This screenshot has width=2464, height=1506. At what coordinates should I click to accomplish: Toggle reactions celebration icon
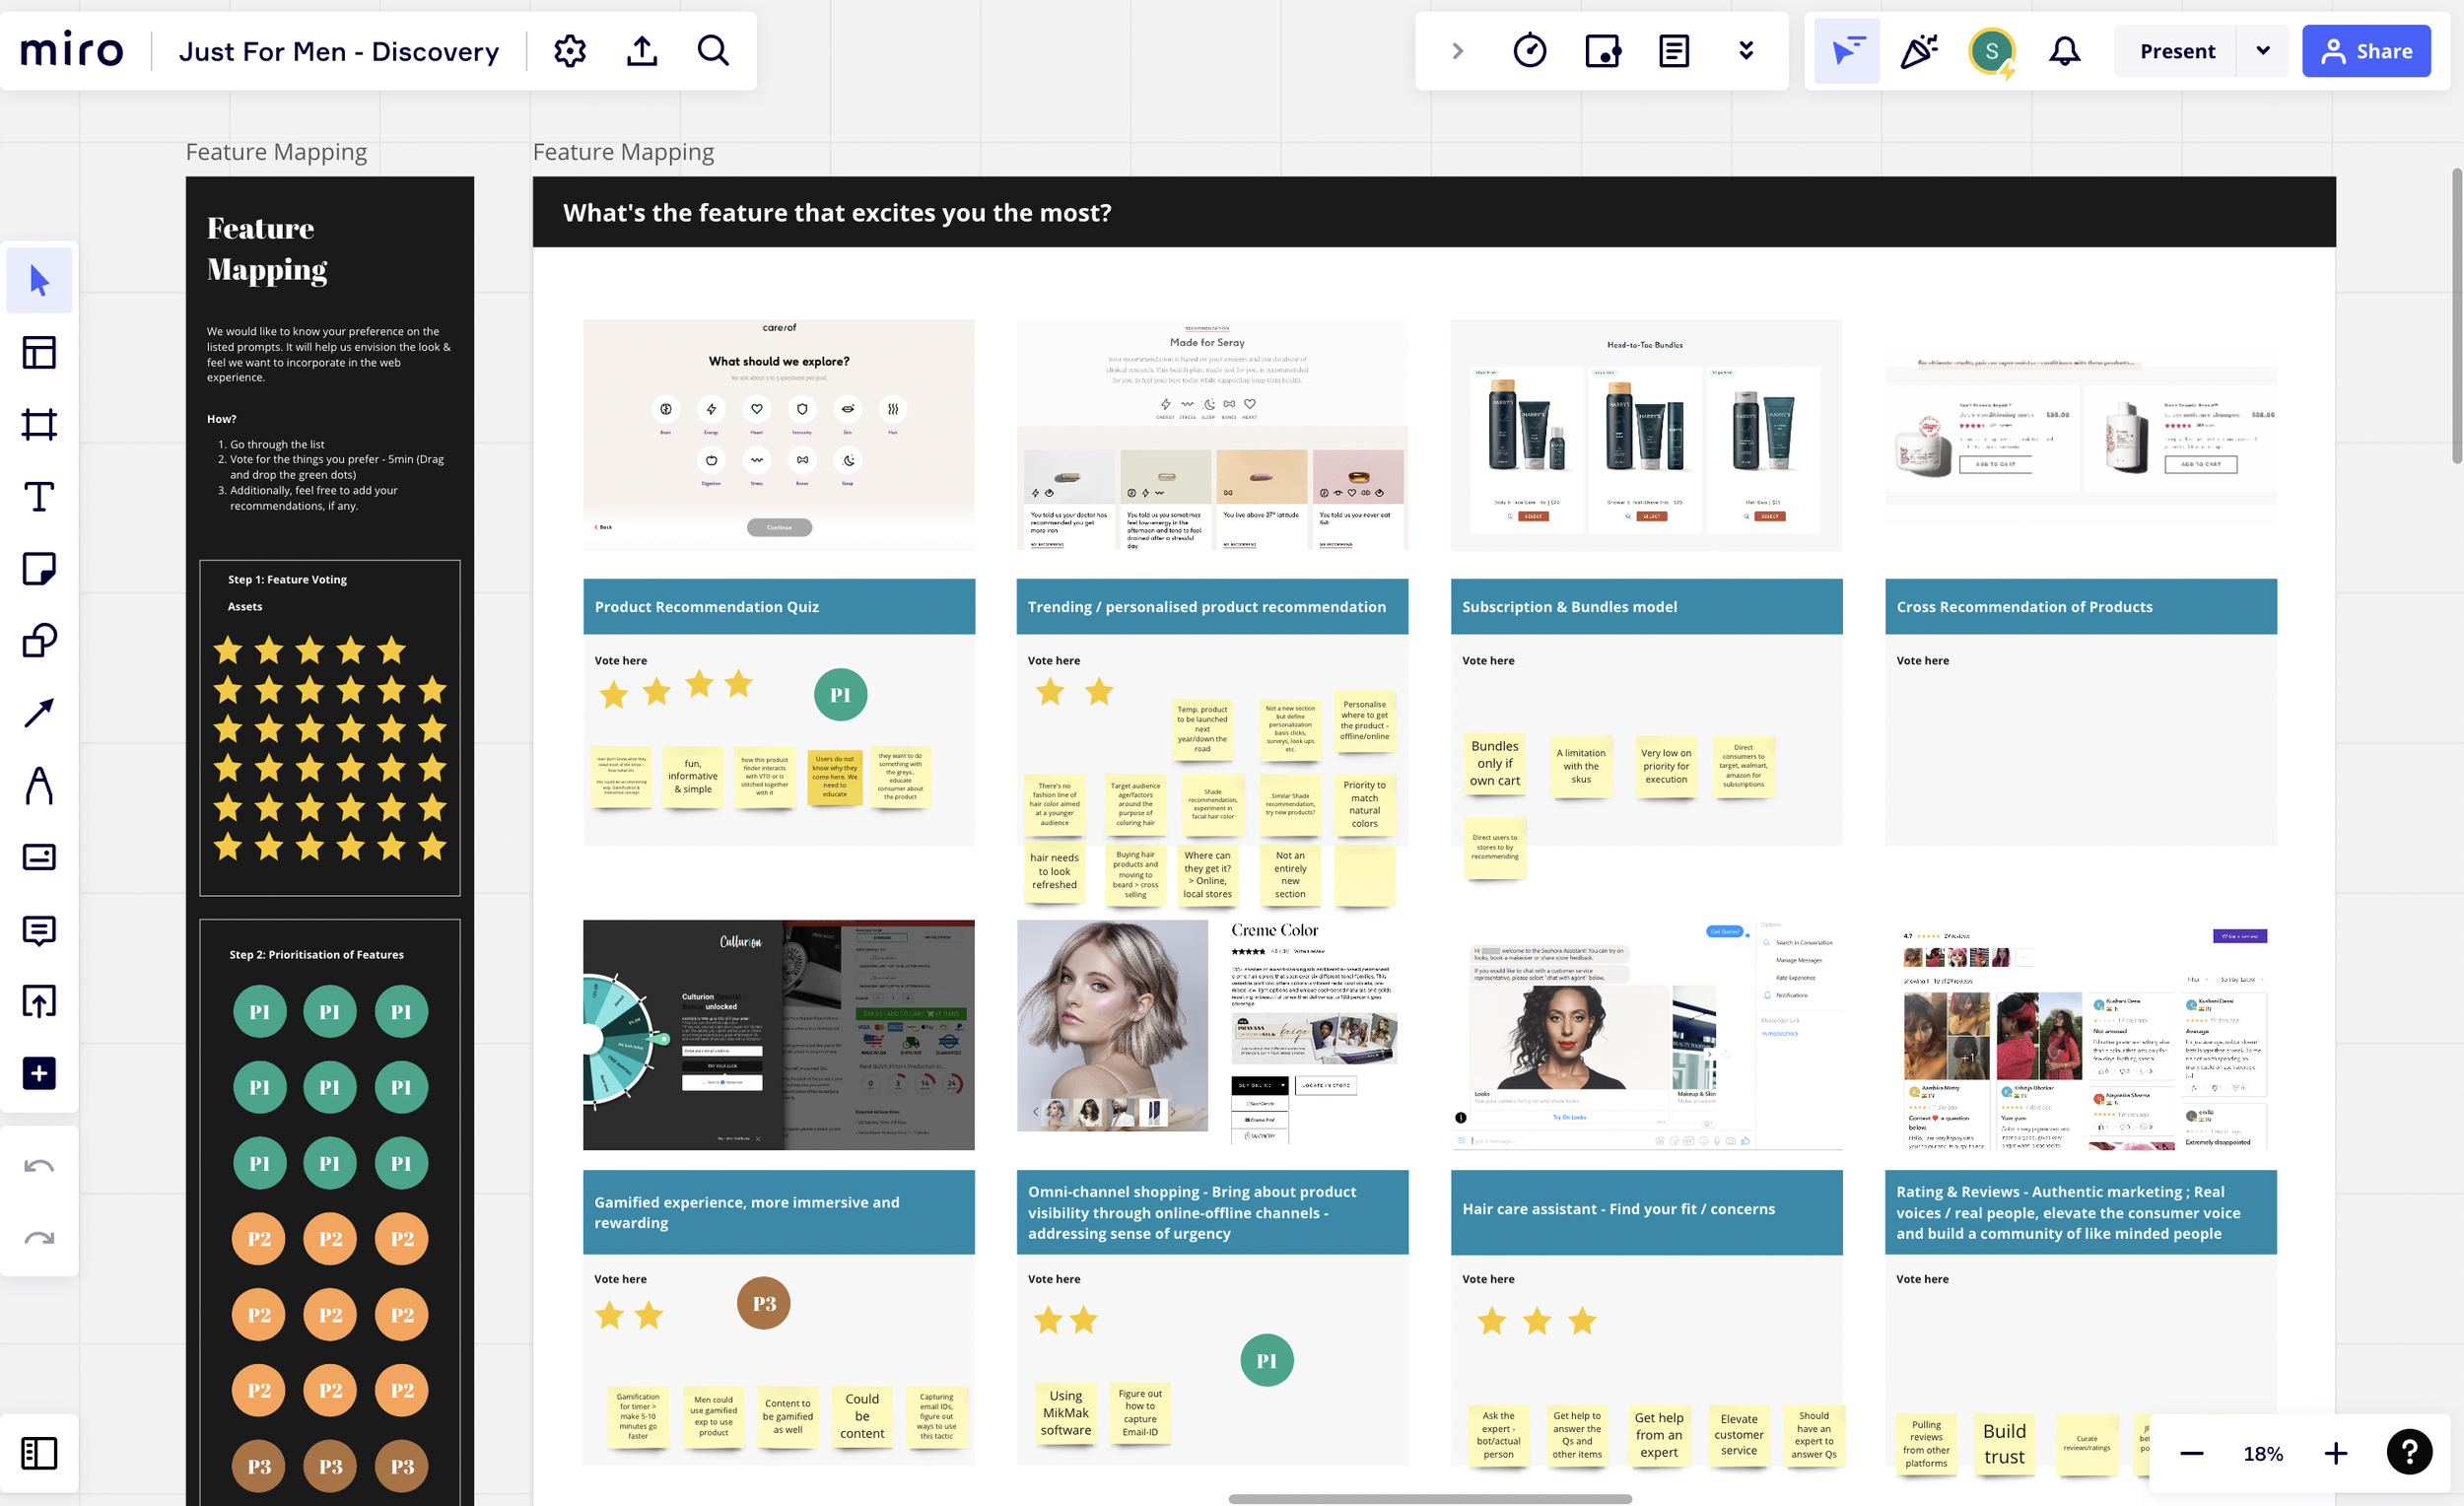(x=1918, y=51)
